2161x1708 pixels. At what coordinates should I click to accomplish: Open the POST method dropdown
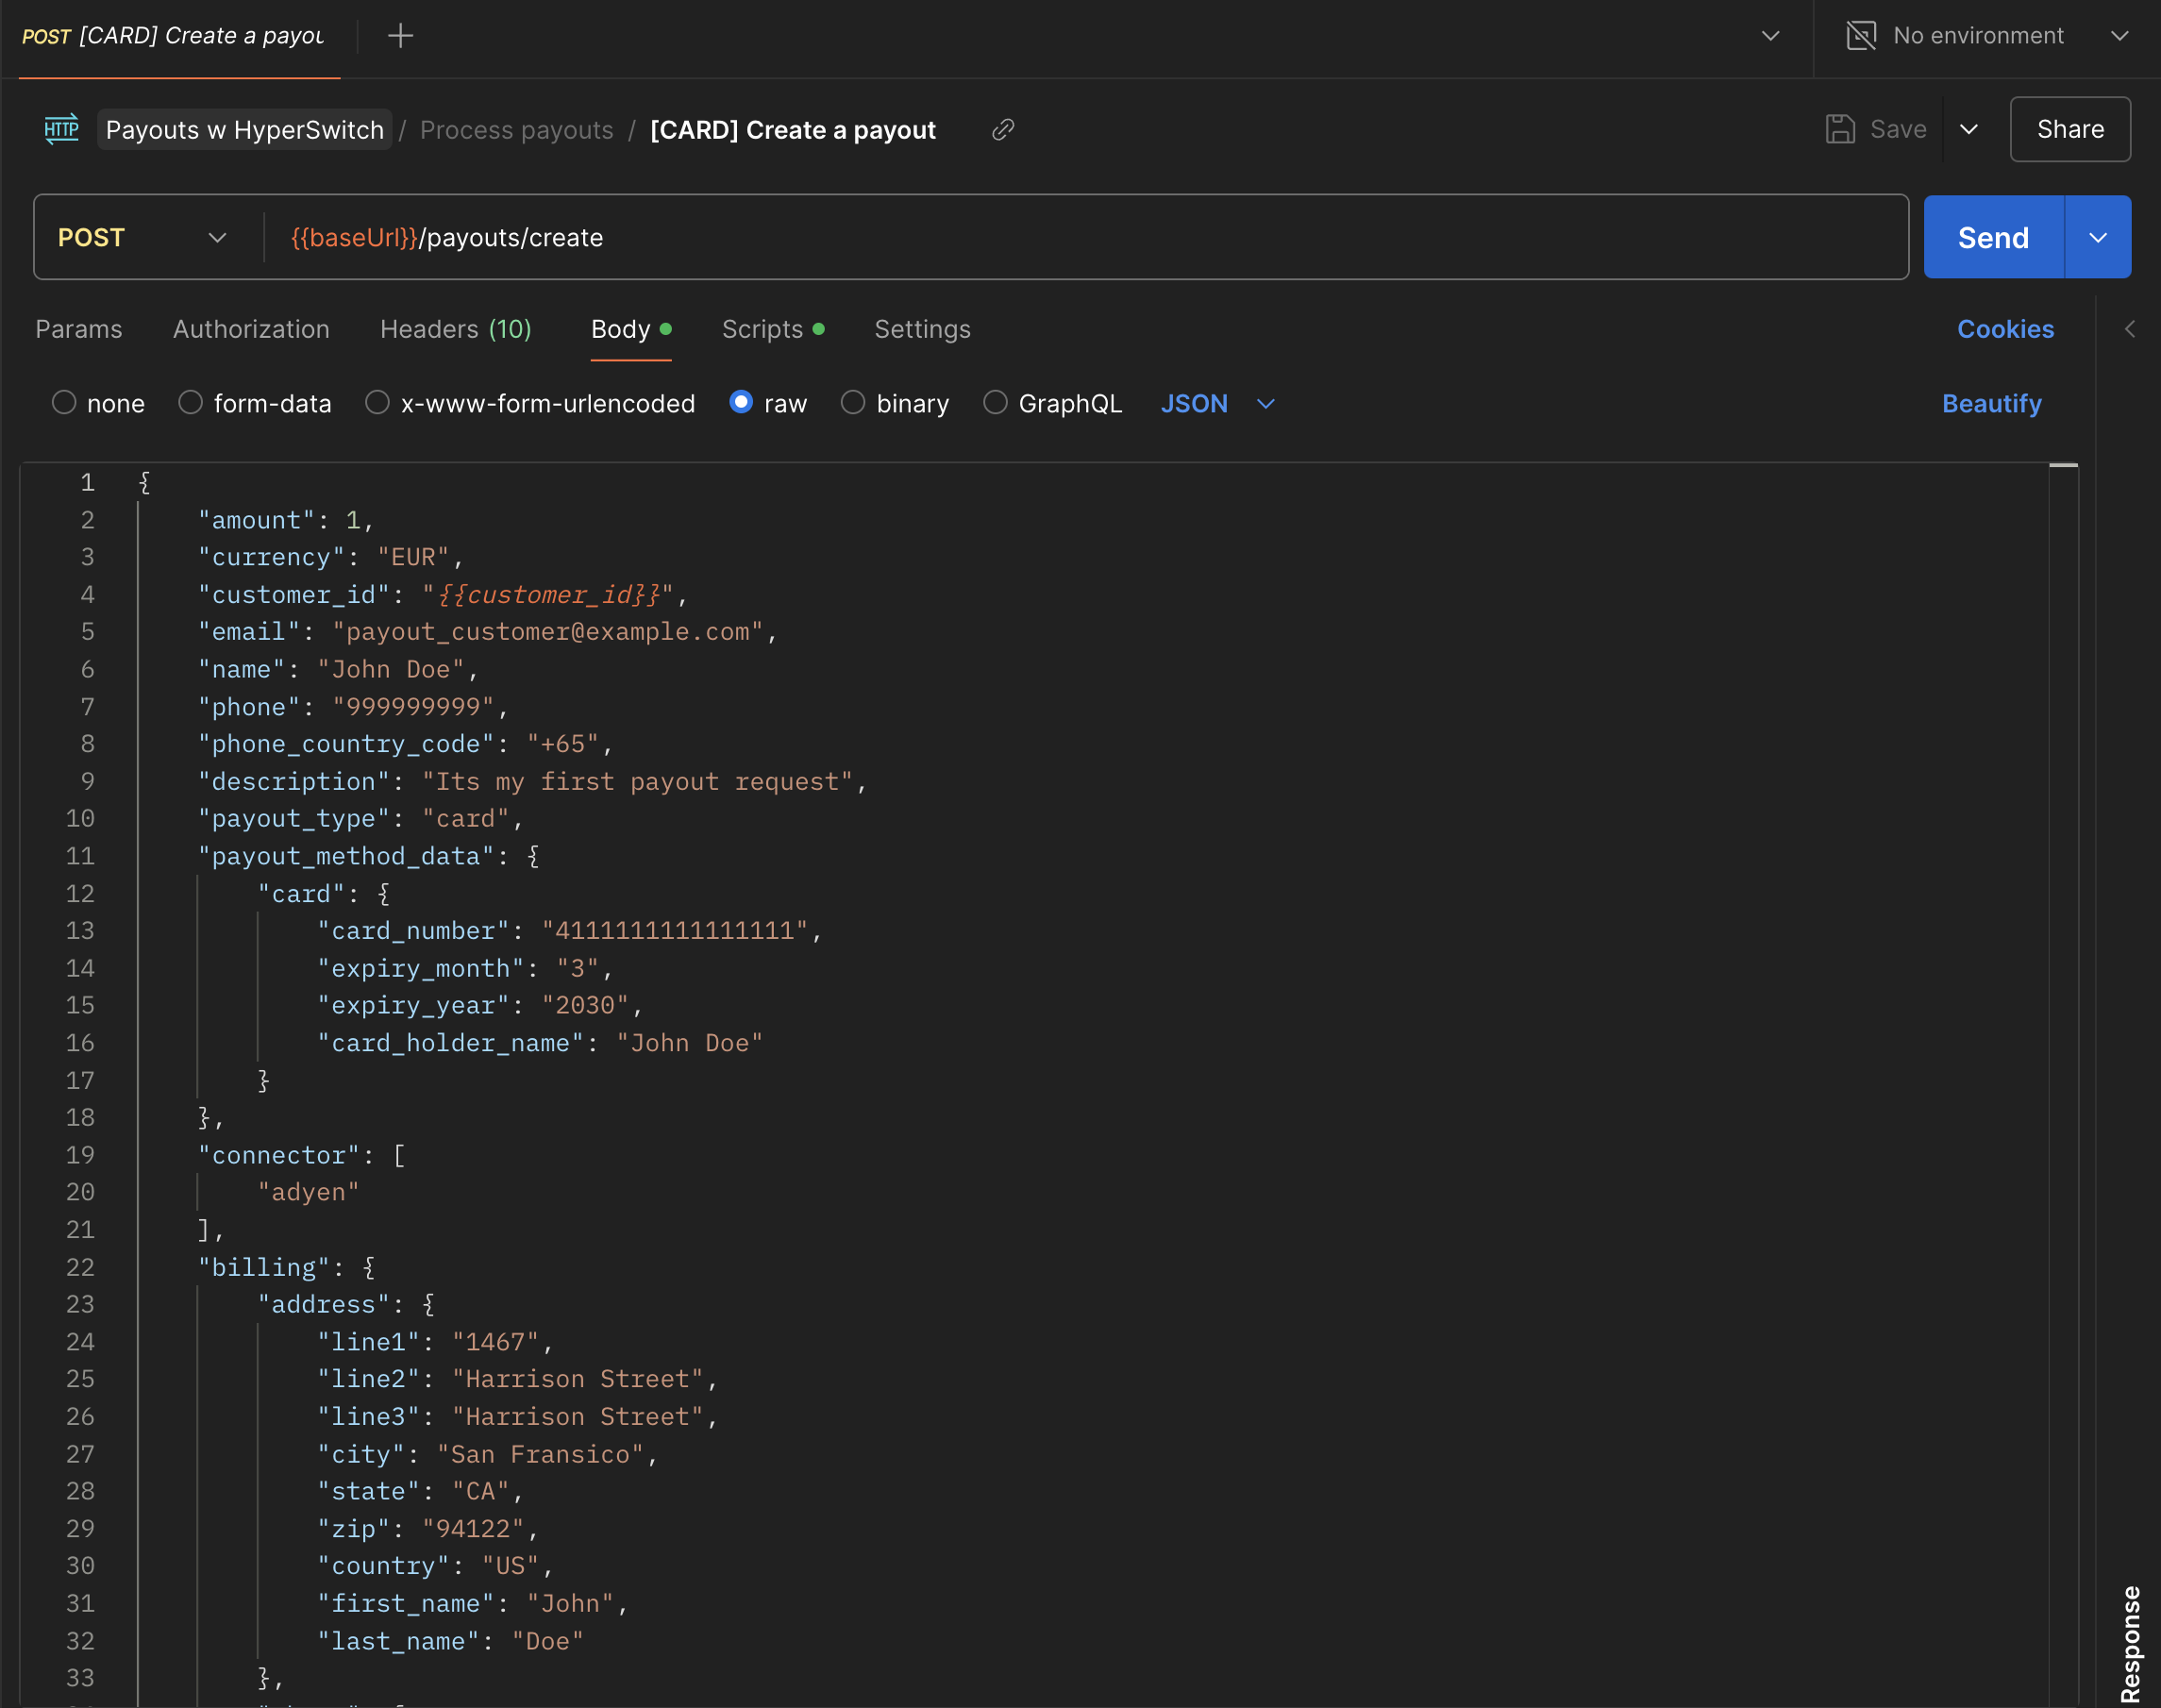[142, 237]
